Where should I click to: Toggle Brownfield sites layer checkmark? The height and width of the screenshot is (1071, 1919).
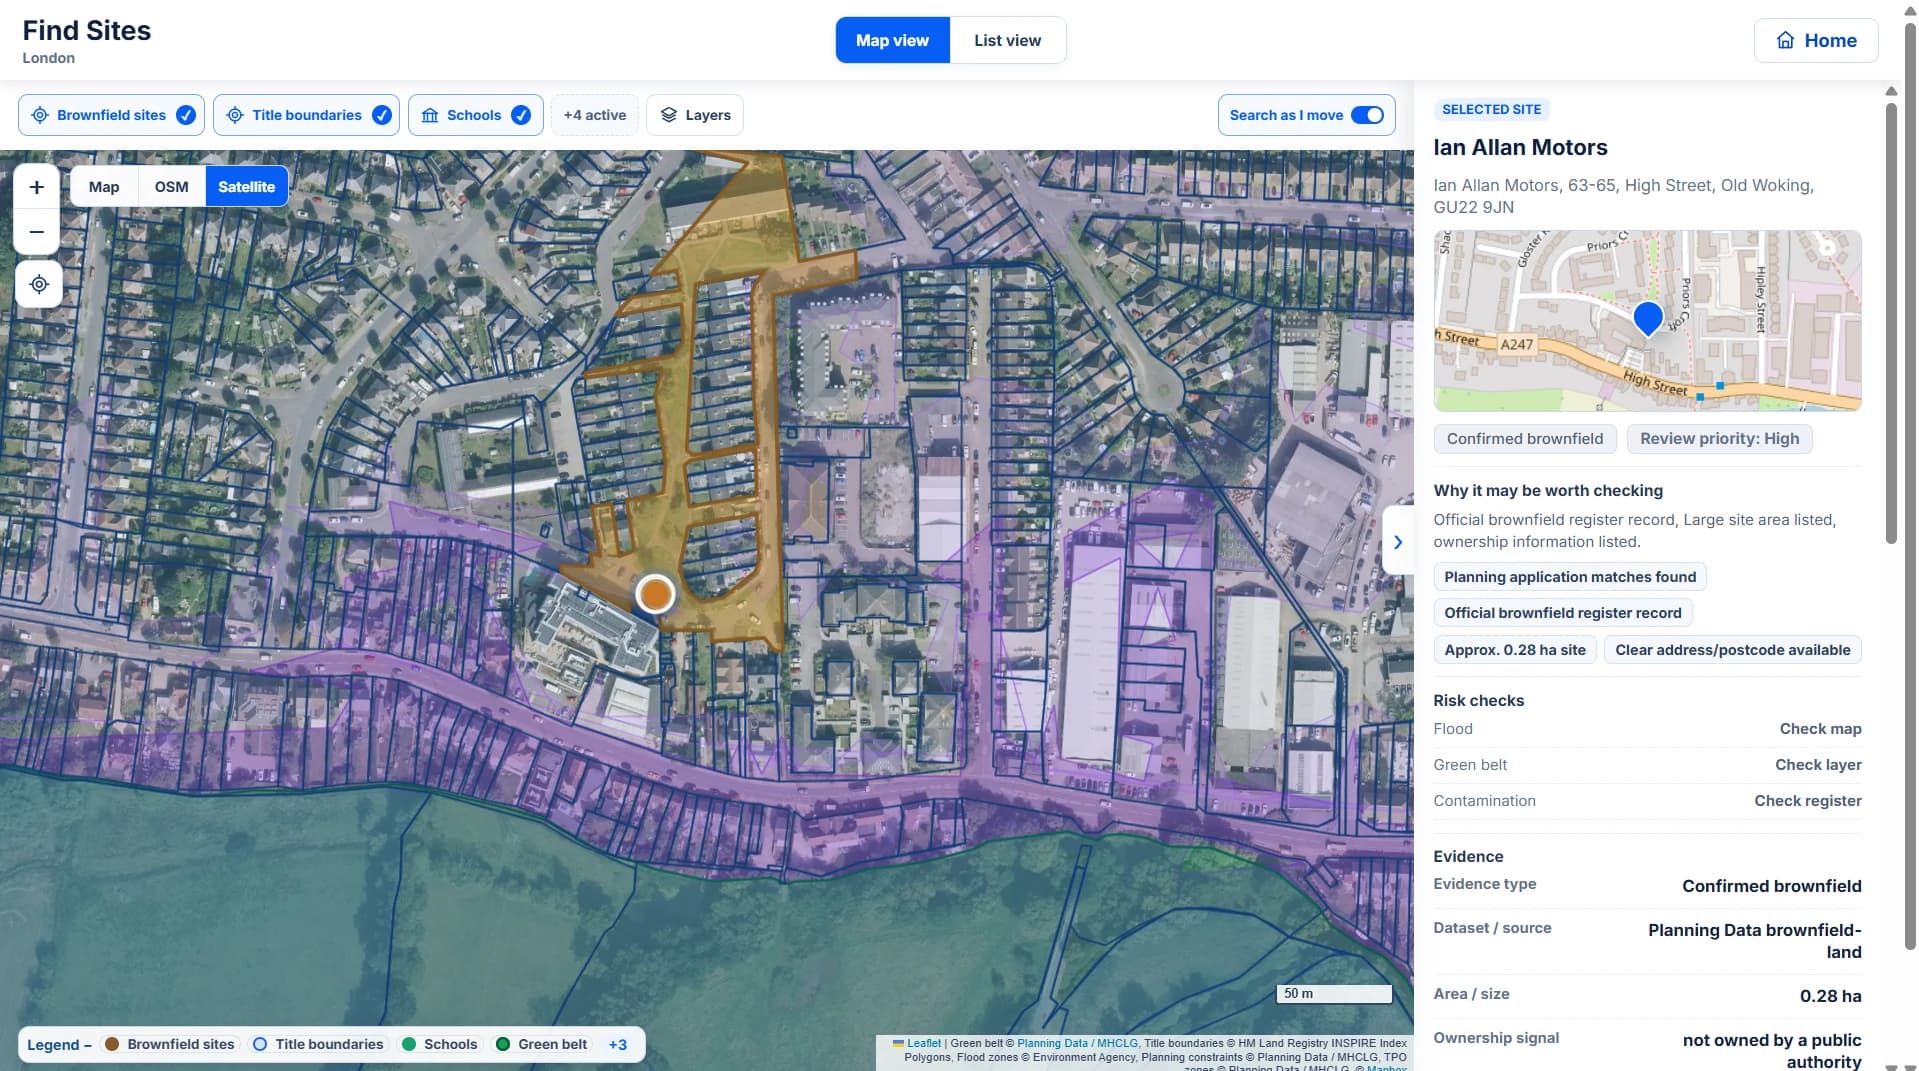pyautogui.click(x=186, y=115)
